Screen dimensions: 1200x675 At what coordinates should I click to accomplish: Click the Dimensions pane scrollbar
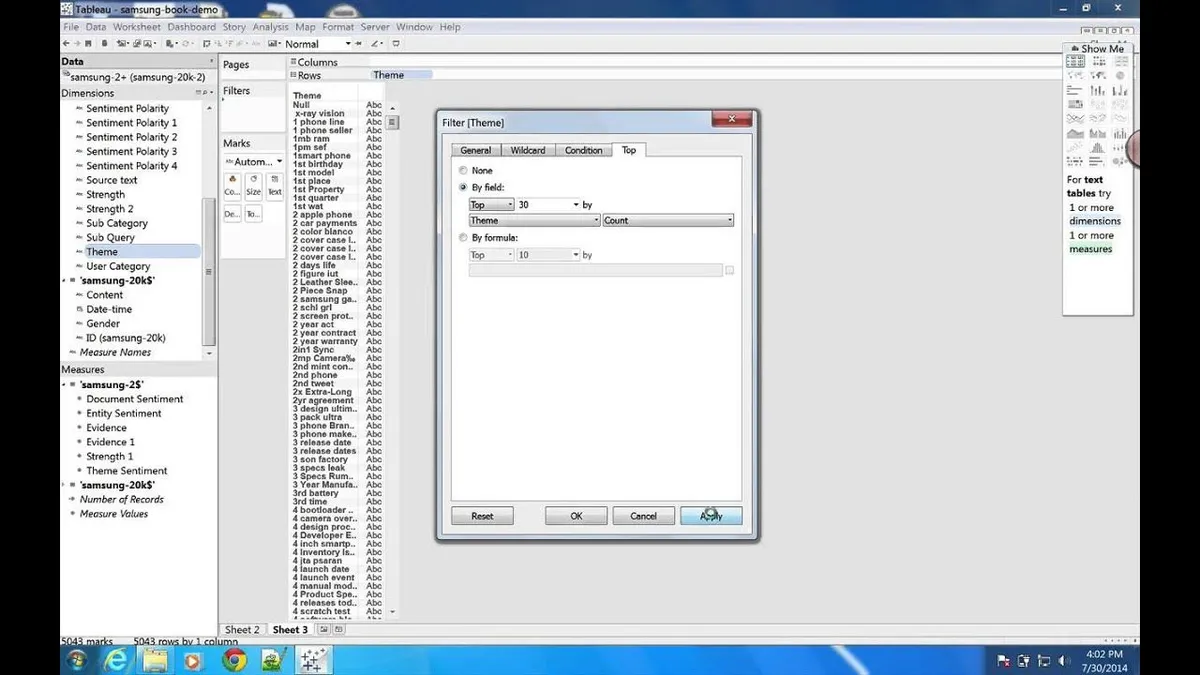[x=208, y=270]
